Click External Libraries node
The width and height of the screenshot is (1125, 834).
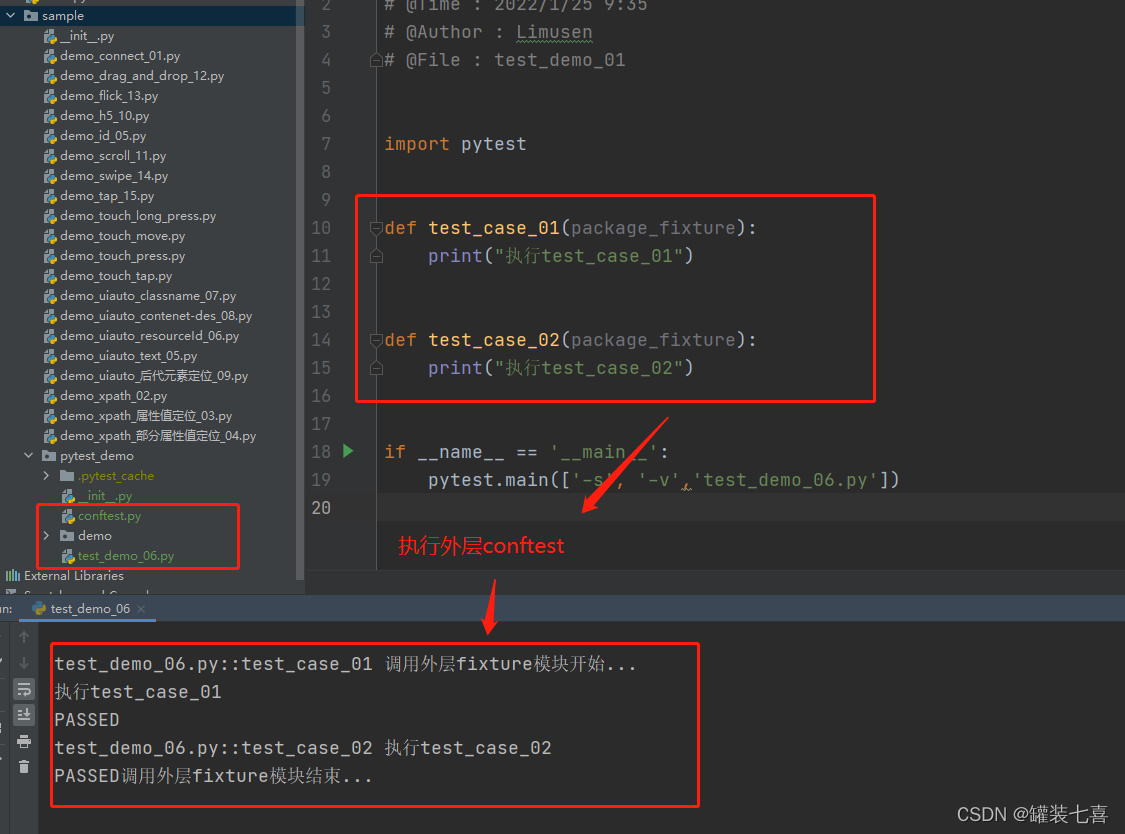pyautogui.click(x=73, y=576)
